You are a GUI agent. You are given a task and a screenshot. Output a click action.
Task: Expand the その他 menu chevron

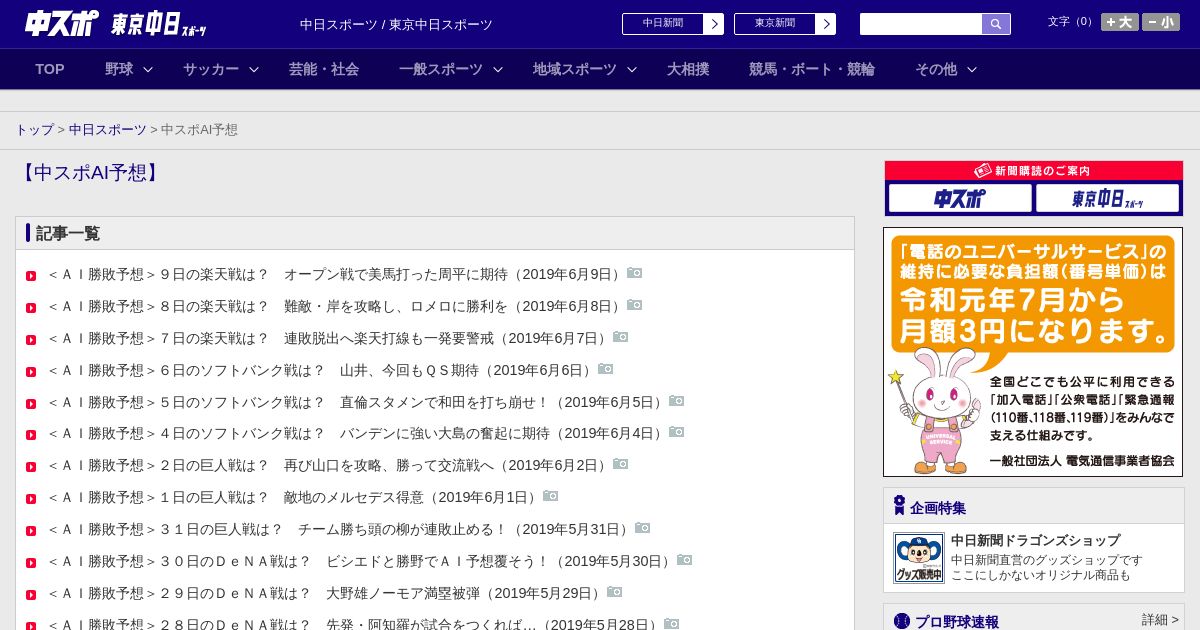[x=972, y=70]
